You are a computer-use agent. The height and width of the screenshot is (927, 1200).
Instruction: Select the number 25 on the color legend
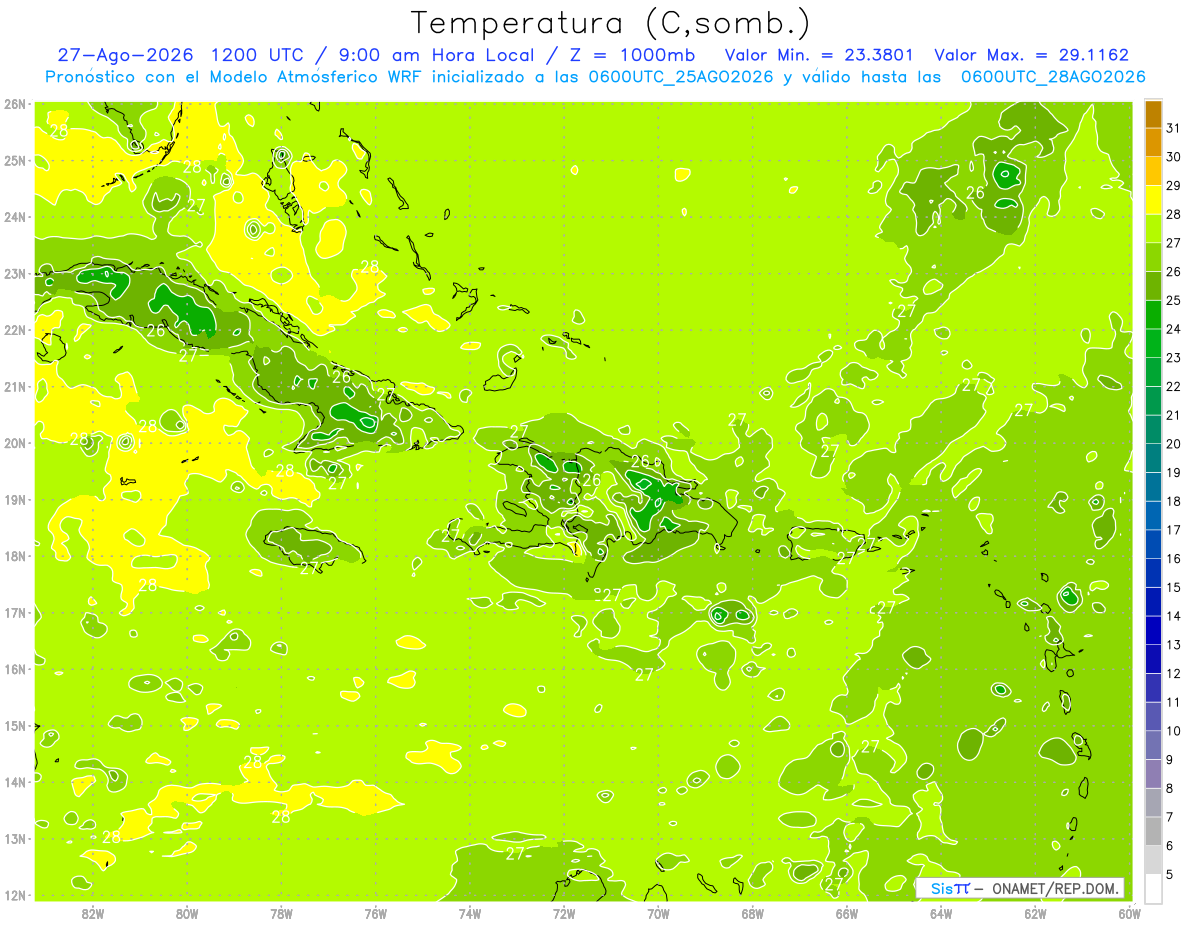1173,301
